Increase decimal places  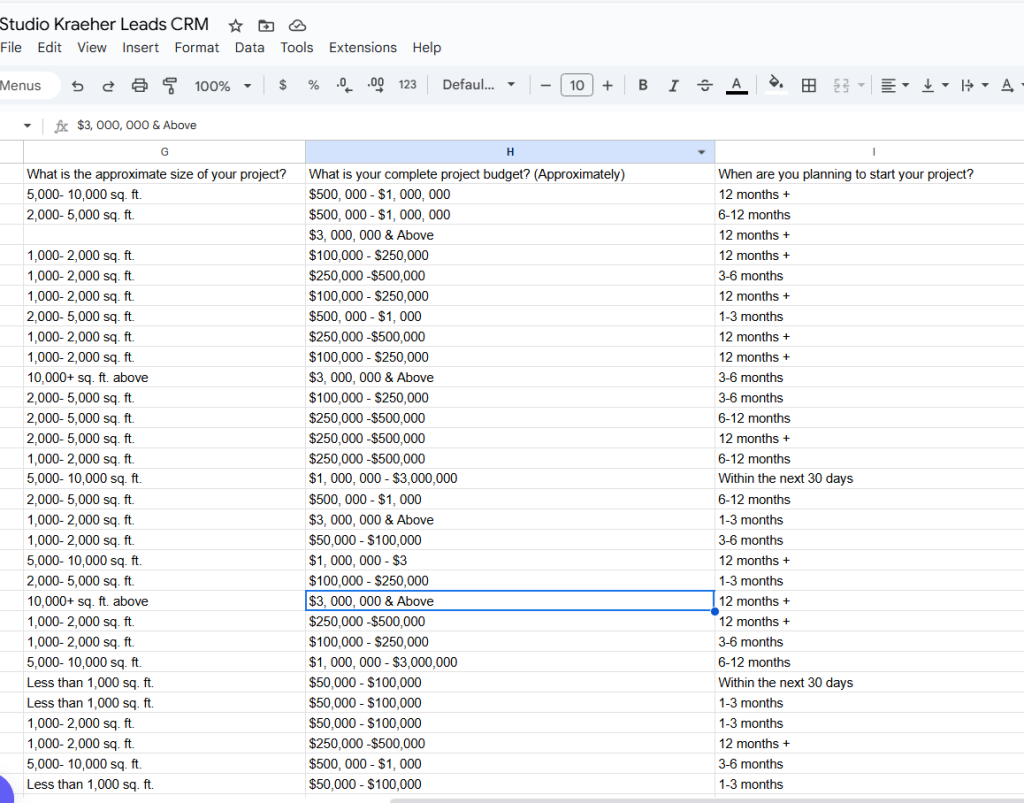tap(376, 85)
